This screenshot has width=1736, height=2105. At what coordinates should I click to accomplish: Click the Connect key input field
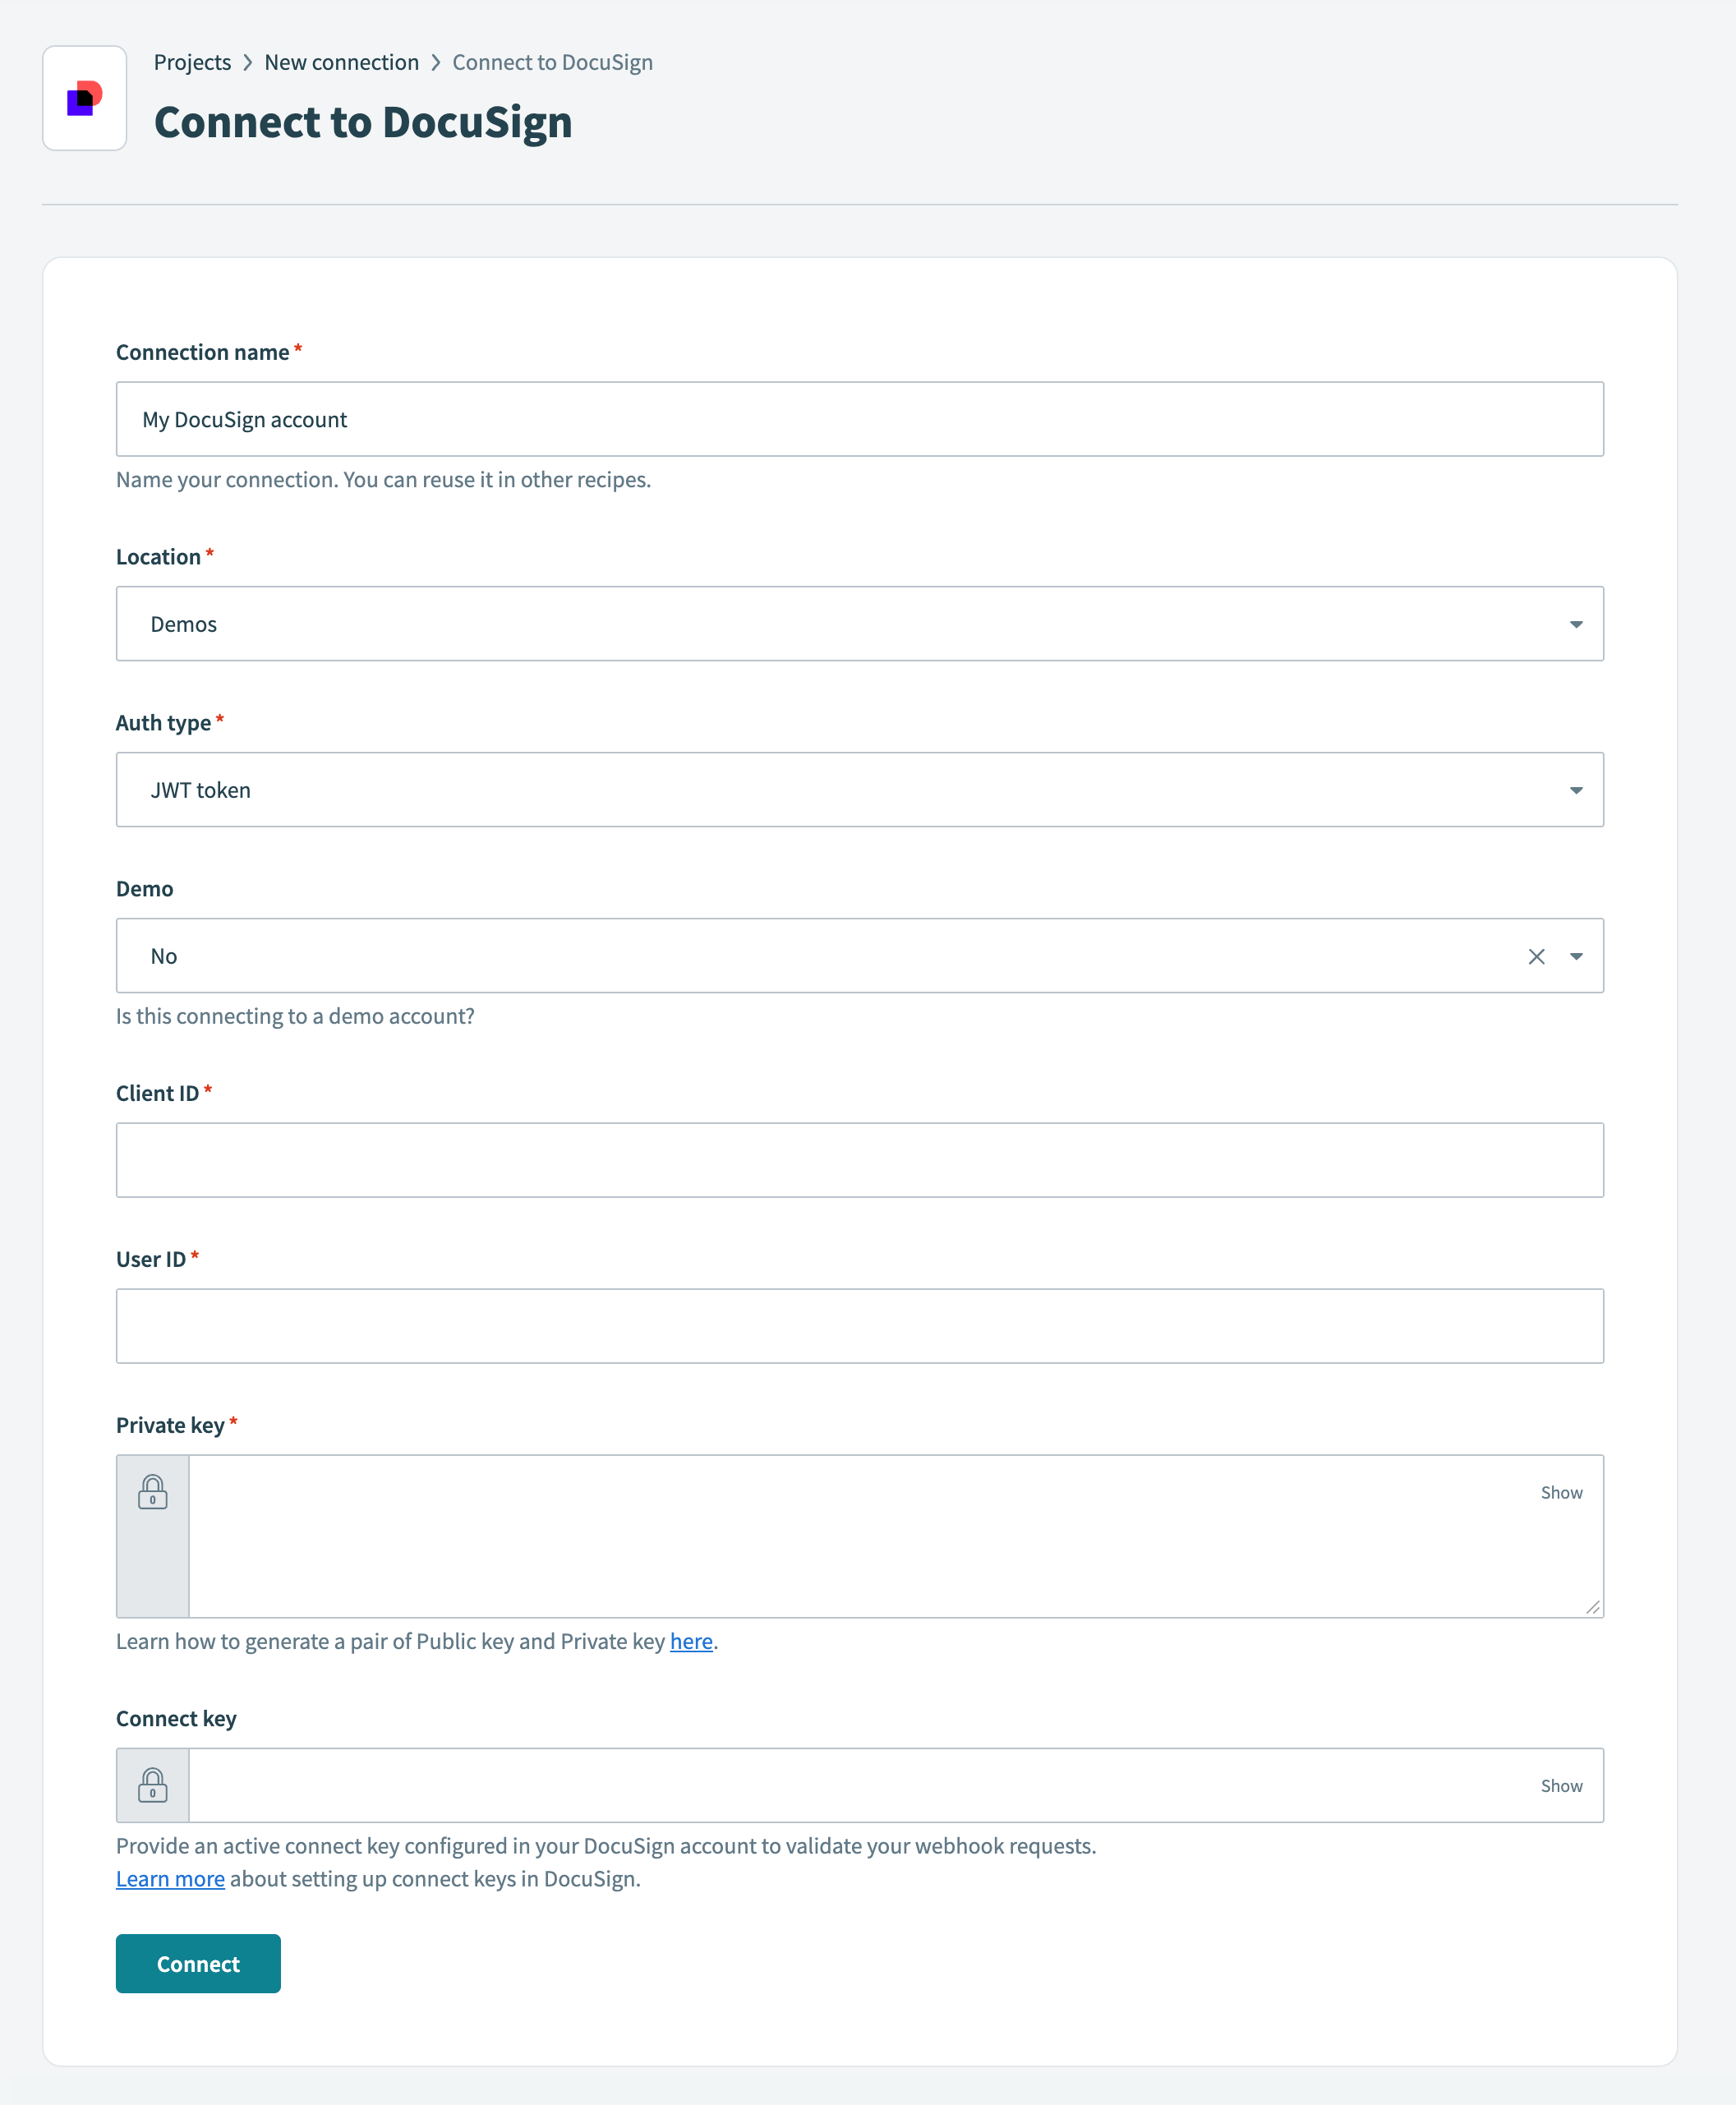pyautogui.click(x=860, y=1785)
